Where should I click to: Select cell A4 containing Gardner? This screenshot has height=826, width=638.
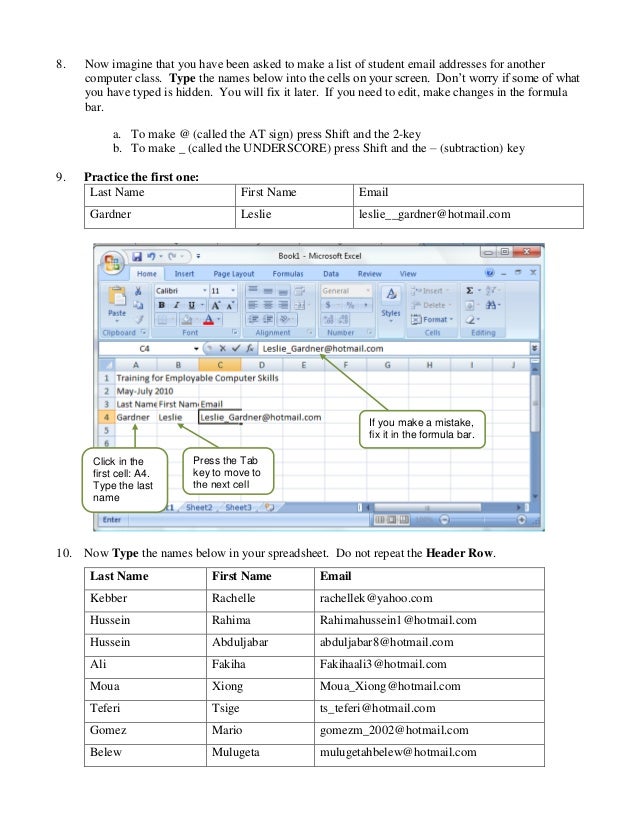click(x=135, y=417)
